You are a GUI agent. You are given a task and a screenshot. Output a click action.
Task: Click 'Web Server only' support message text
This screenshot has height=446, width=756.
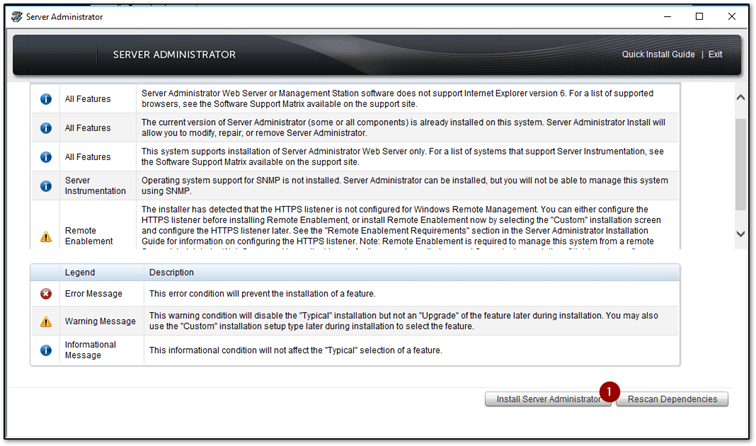point(403,156)
